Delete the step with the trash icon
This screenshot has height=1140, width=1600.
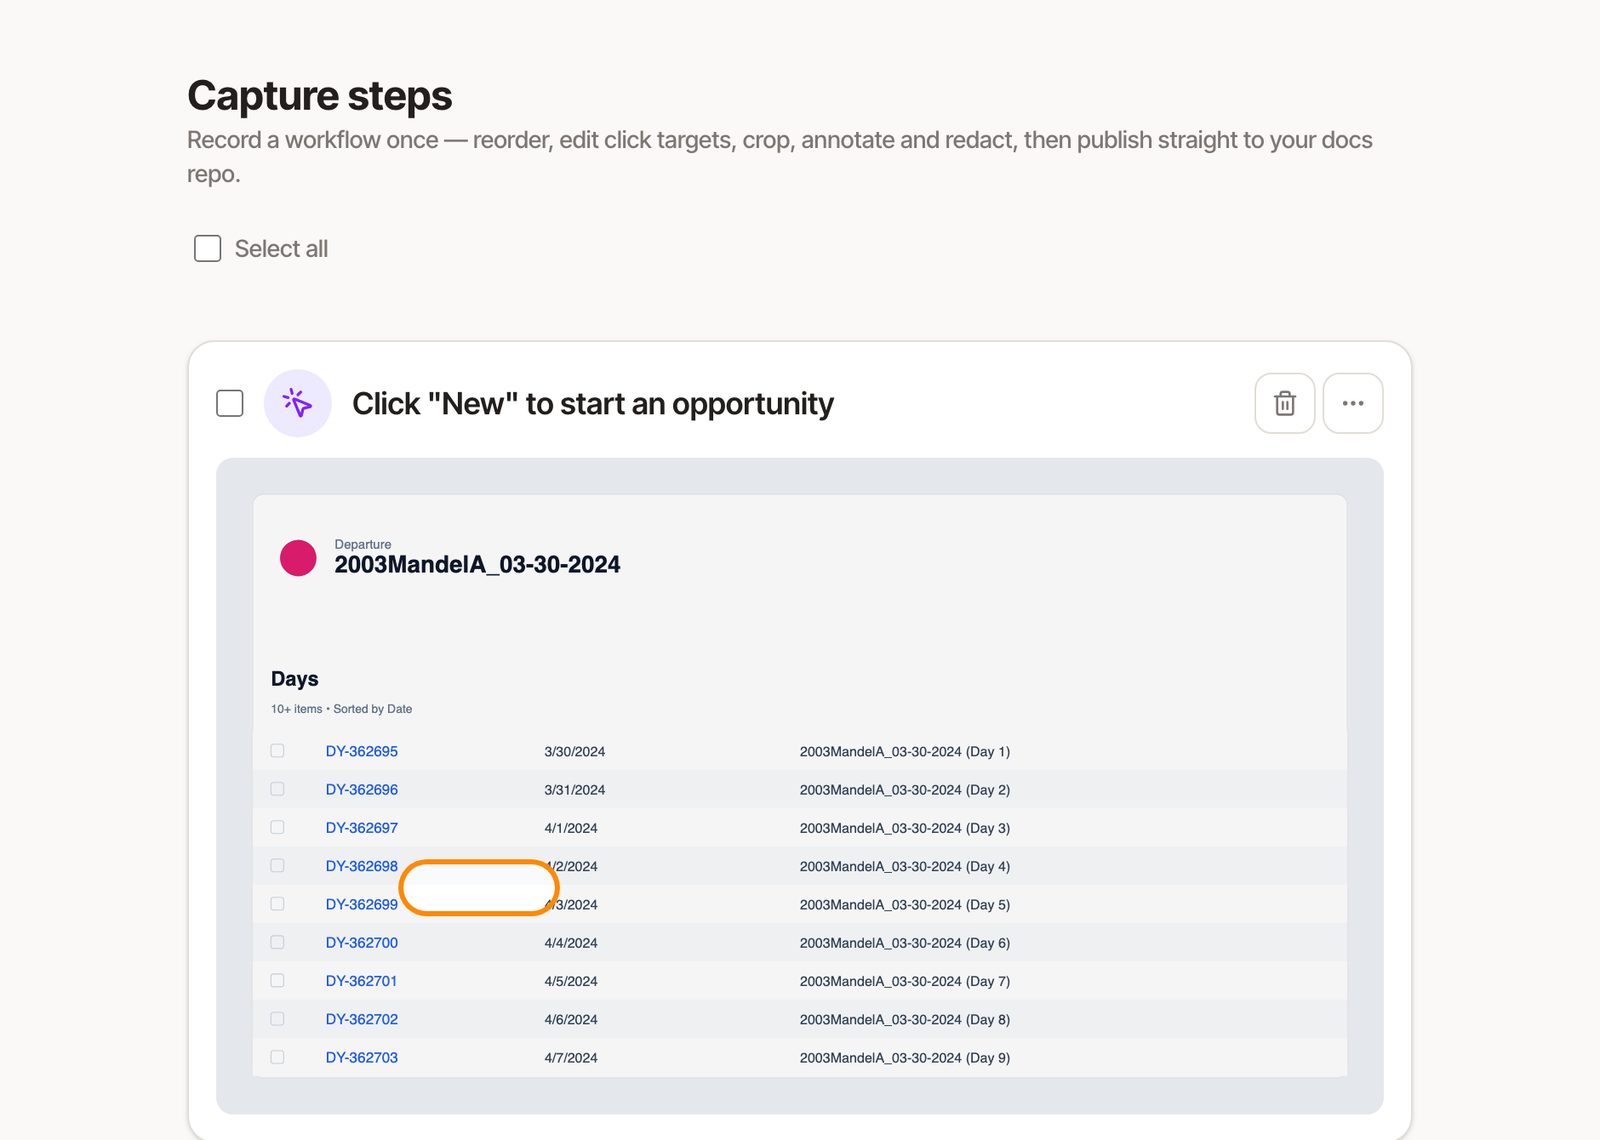(1285, 403)
